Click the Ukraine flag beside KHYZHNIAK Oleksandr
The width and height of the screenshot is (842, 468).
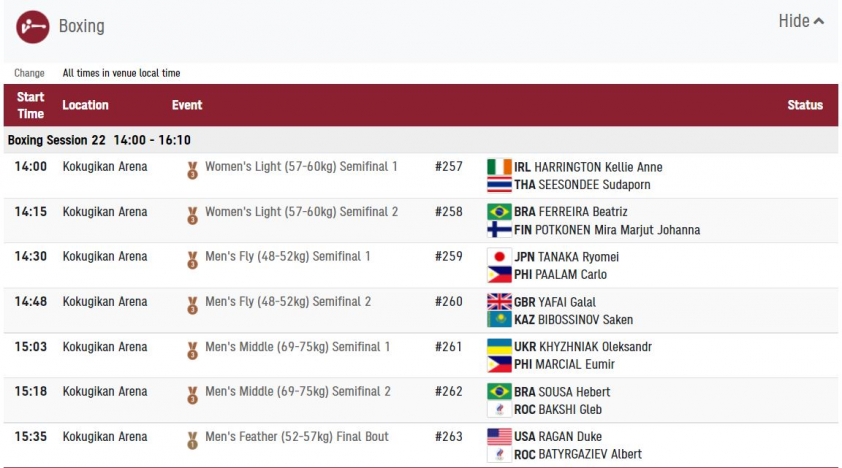[499, 347]
